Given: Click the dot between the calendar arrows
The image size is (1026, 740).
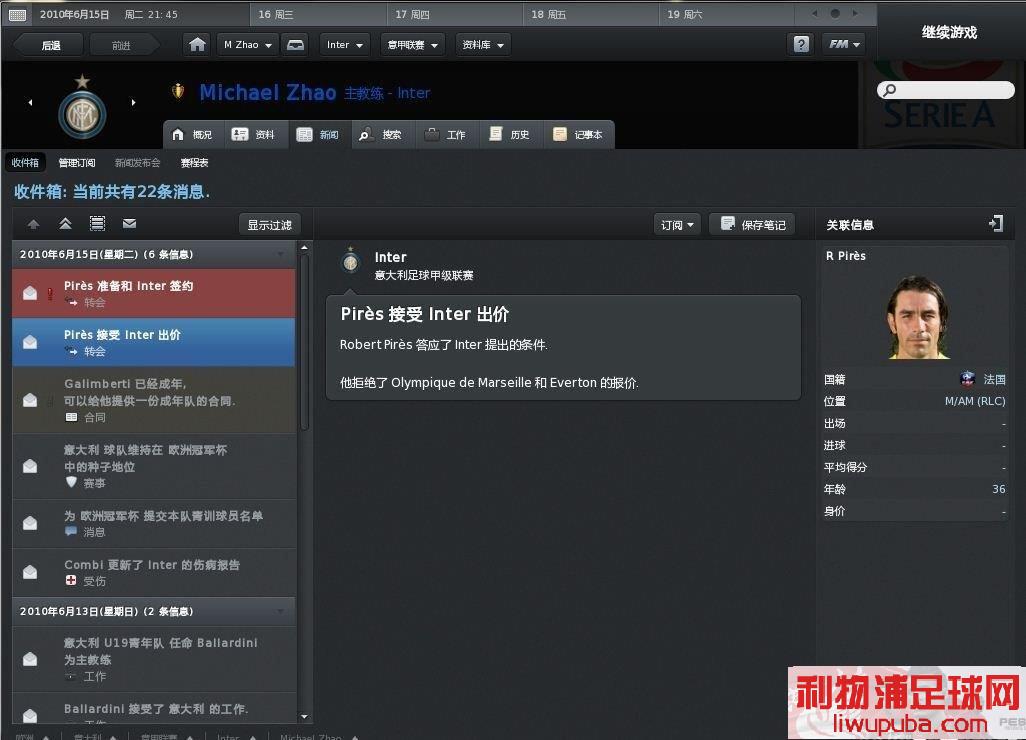Looking at the screenshot, I should pos(835,13).
